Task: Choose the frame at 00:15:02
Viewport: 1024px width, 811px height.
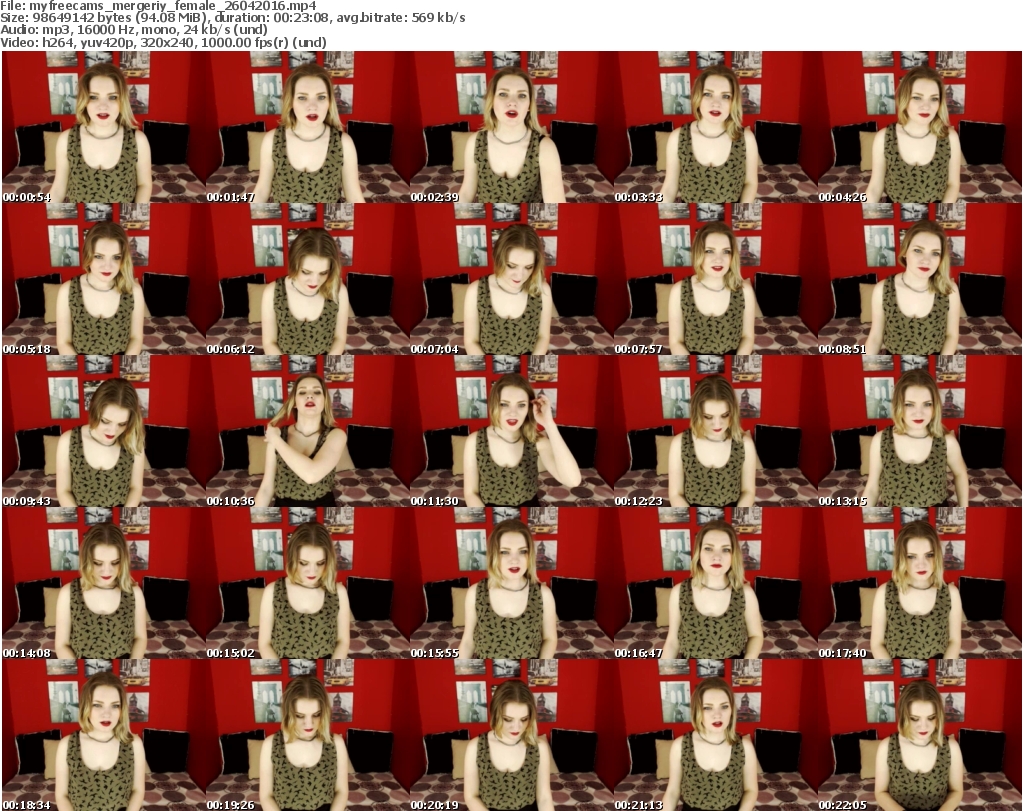Action: (308, 584)
